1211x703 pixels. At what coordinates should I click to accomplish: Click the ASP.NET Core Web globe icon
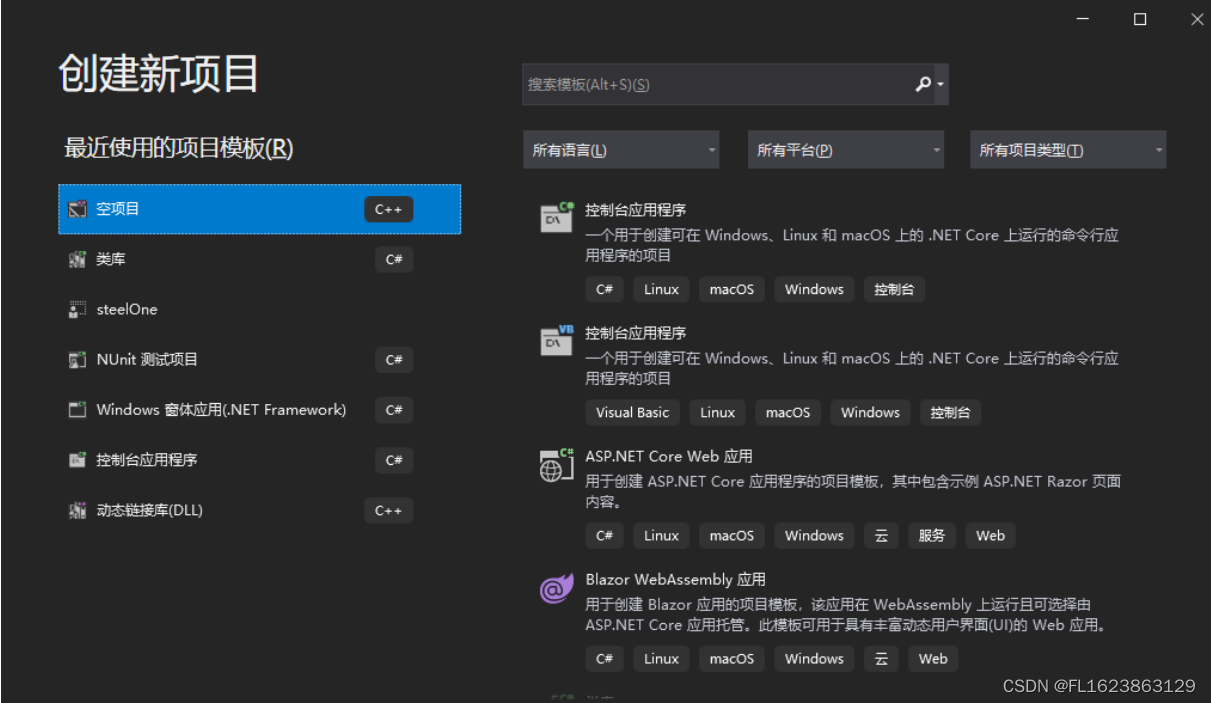(557, 464)
